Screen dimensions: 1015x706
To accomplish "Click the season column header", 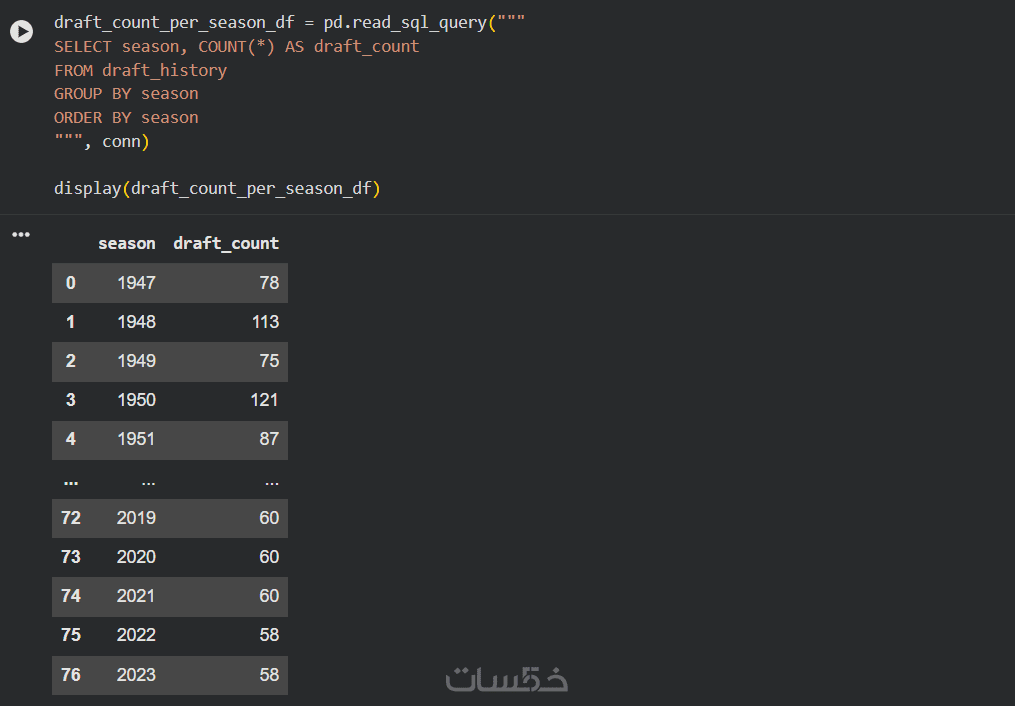I will tap(127, 243).
